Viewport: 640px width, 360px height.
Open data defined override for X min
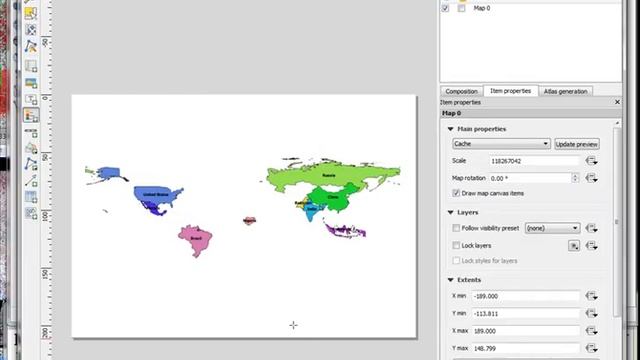coord(591,296)
